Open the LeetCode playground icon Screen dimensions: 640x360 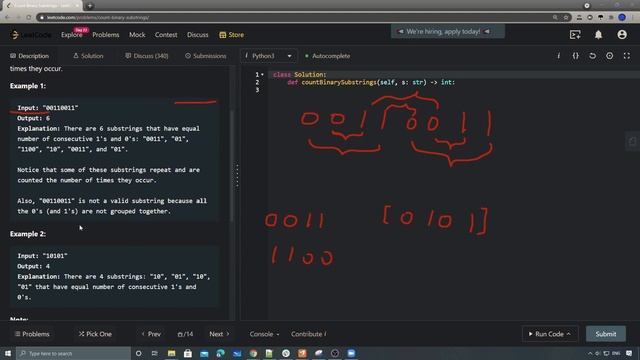[x=575, y=35]
